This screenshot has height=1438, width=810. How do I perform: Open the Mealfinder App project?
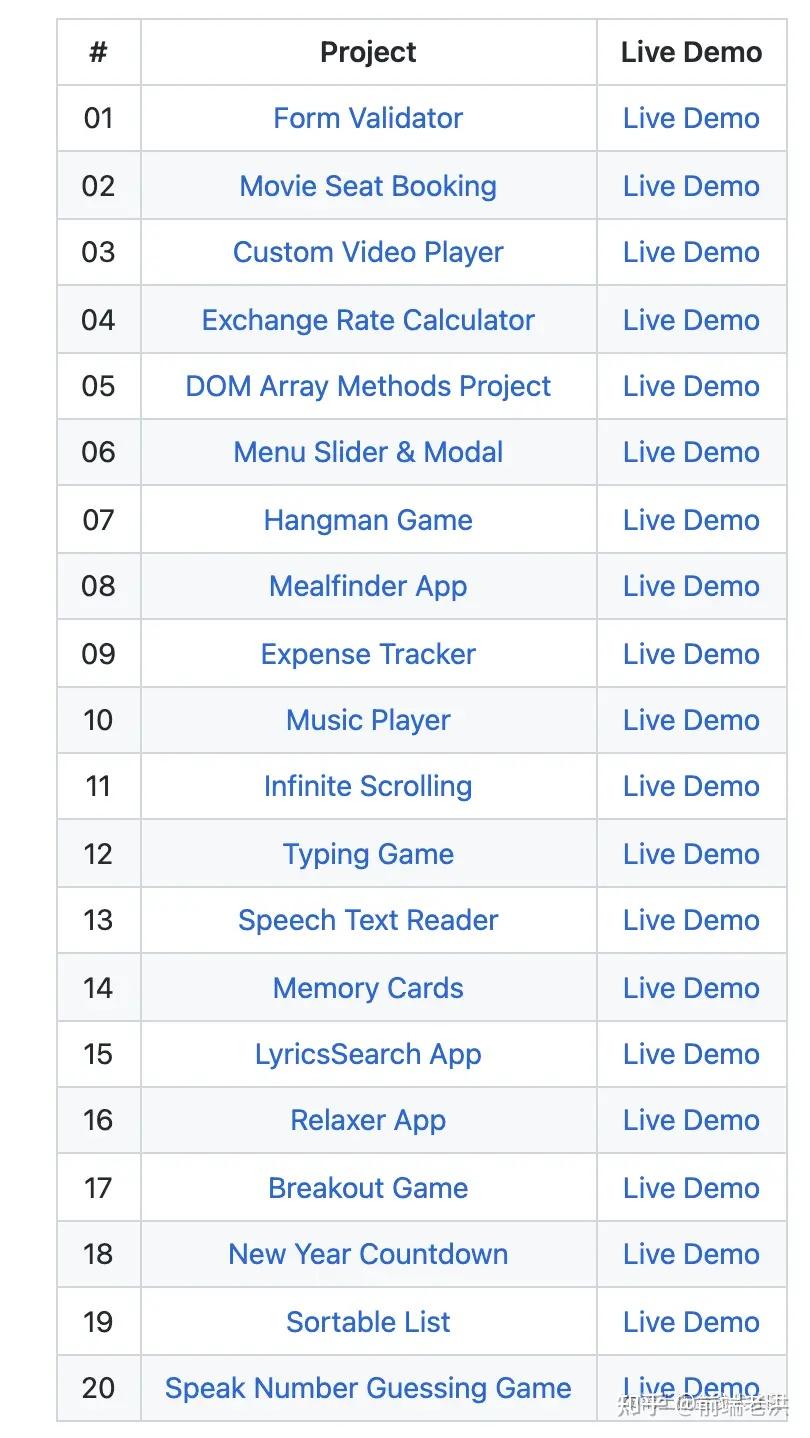point(368,586)
